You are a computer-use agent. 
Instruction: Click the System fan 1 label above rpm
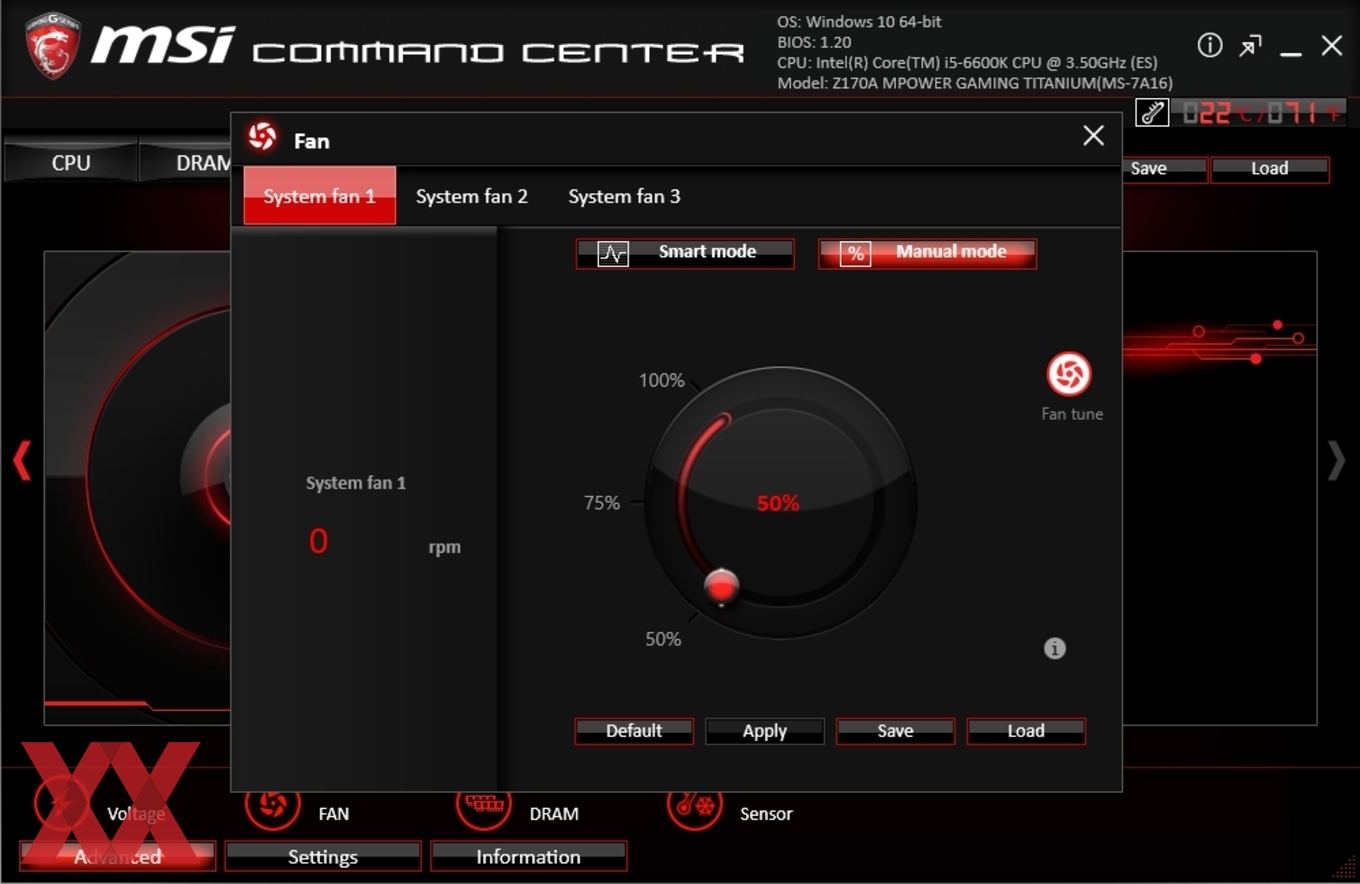coord(356,483)
